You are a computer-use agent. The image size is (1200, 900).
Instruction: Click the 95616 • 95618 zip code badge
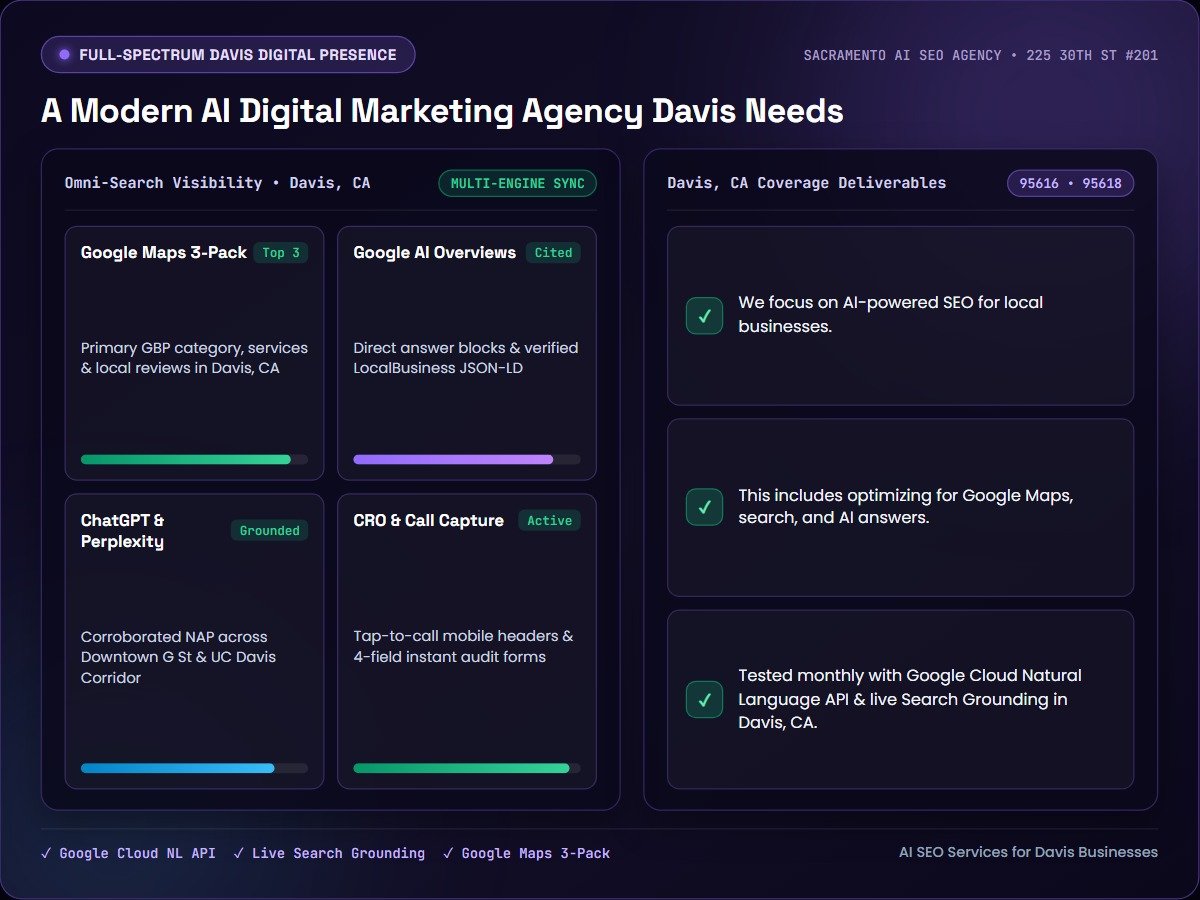[x=1070, y=183]
